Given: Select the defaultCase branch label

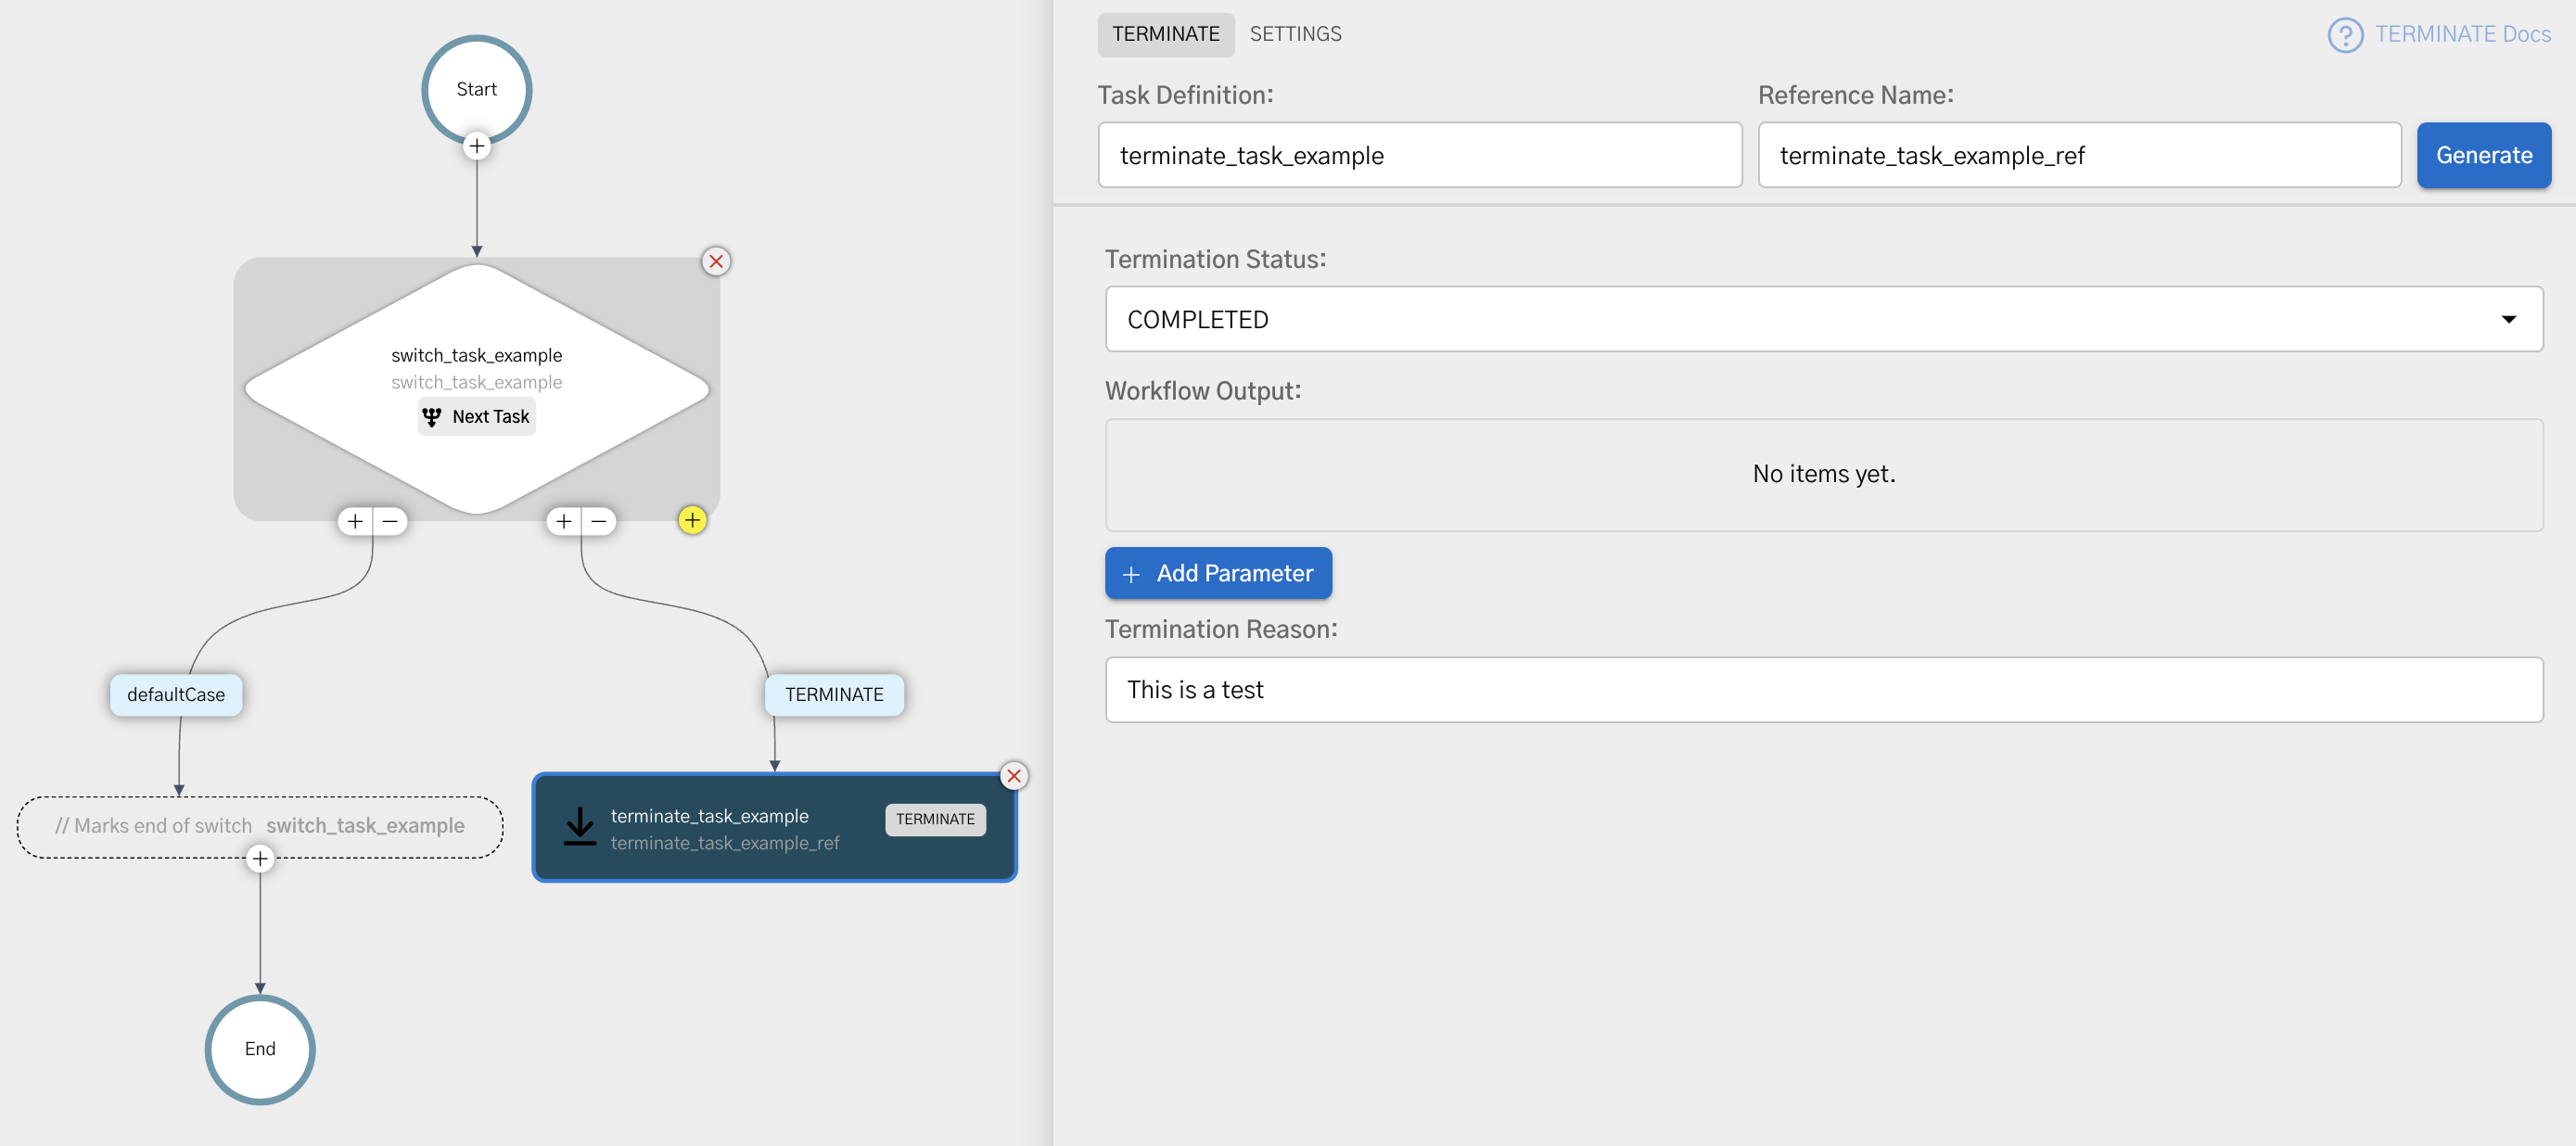Looking at the screenshot, I should click(176, 694).
